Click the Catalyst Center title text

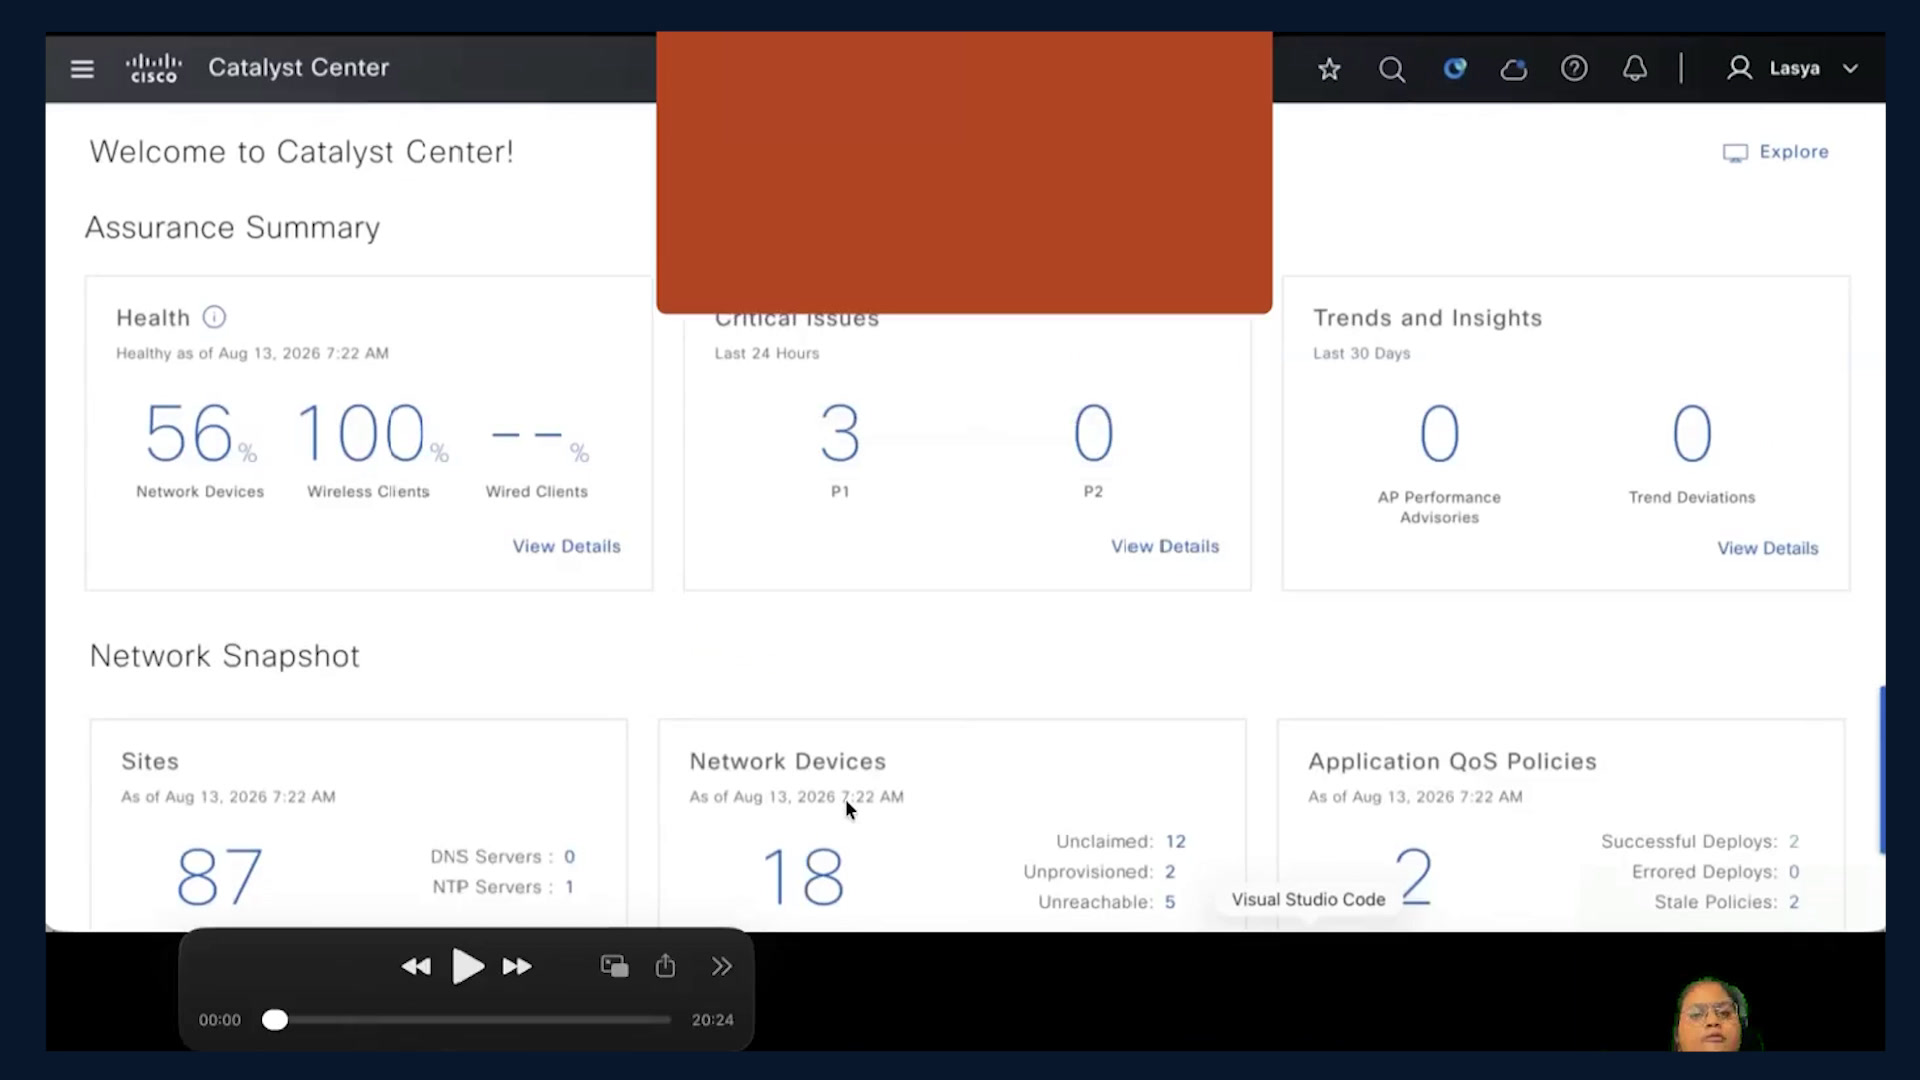click(x=298, y=68)
